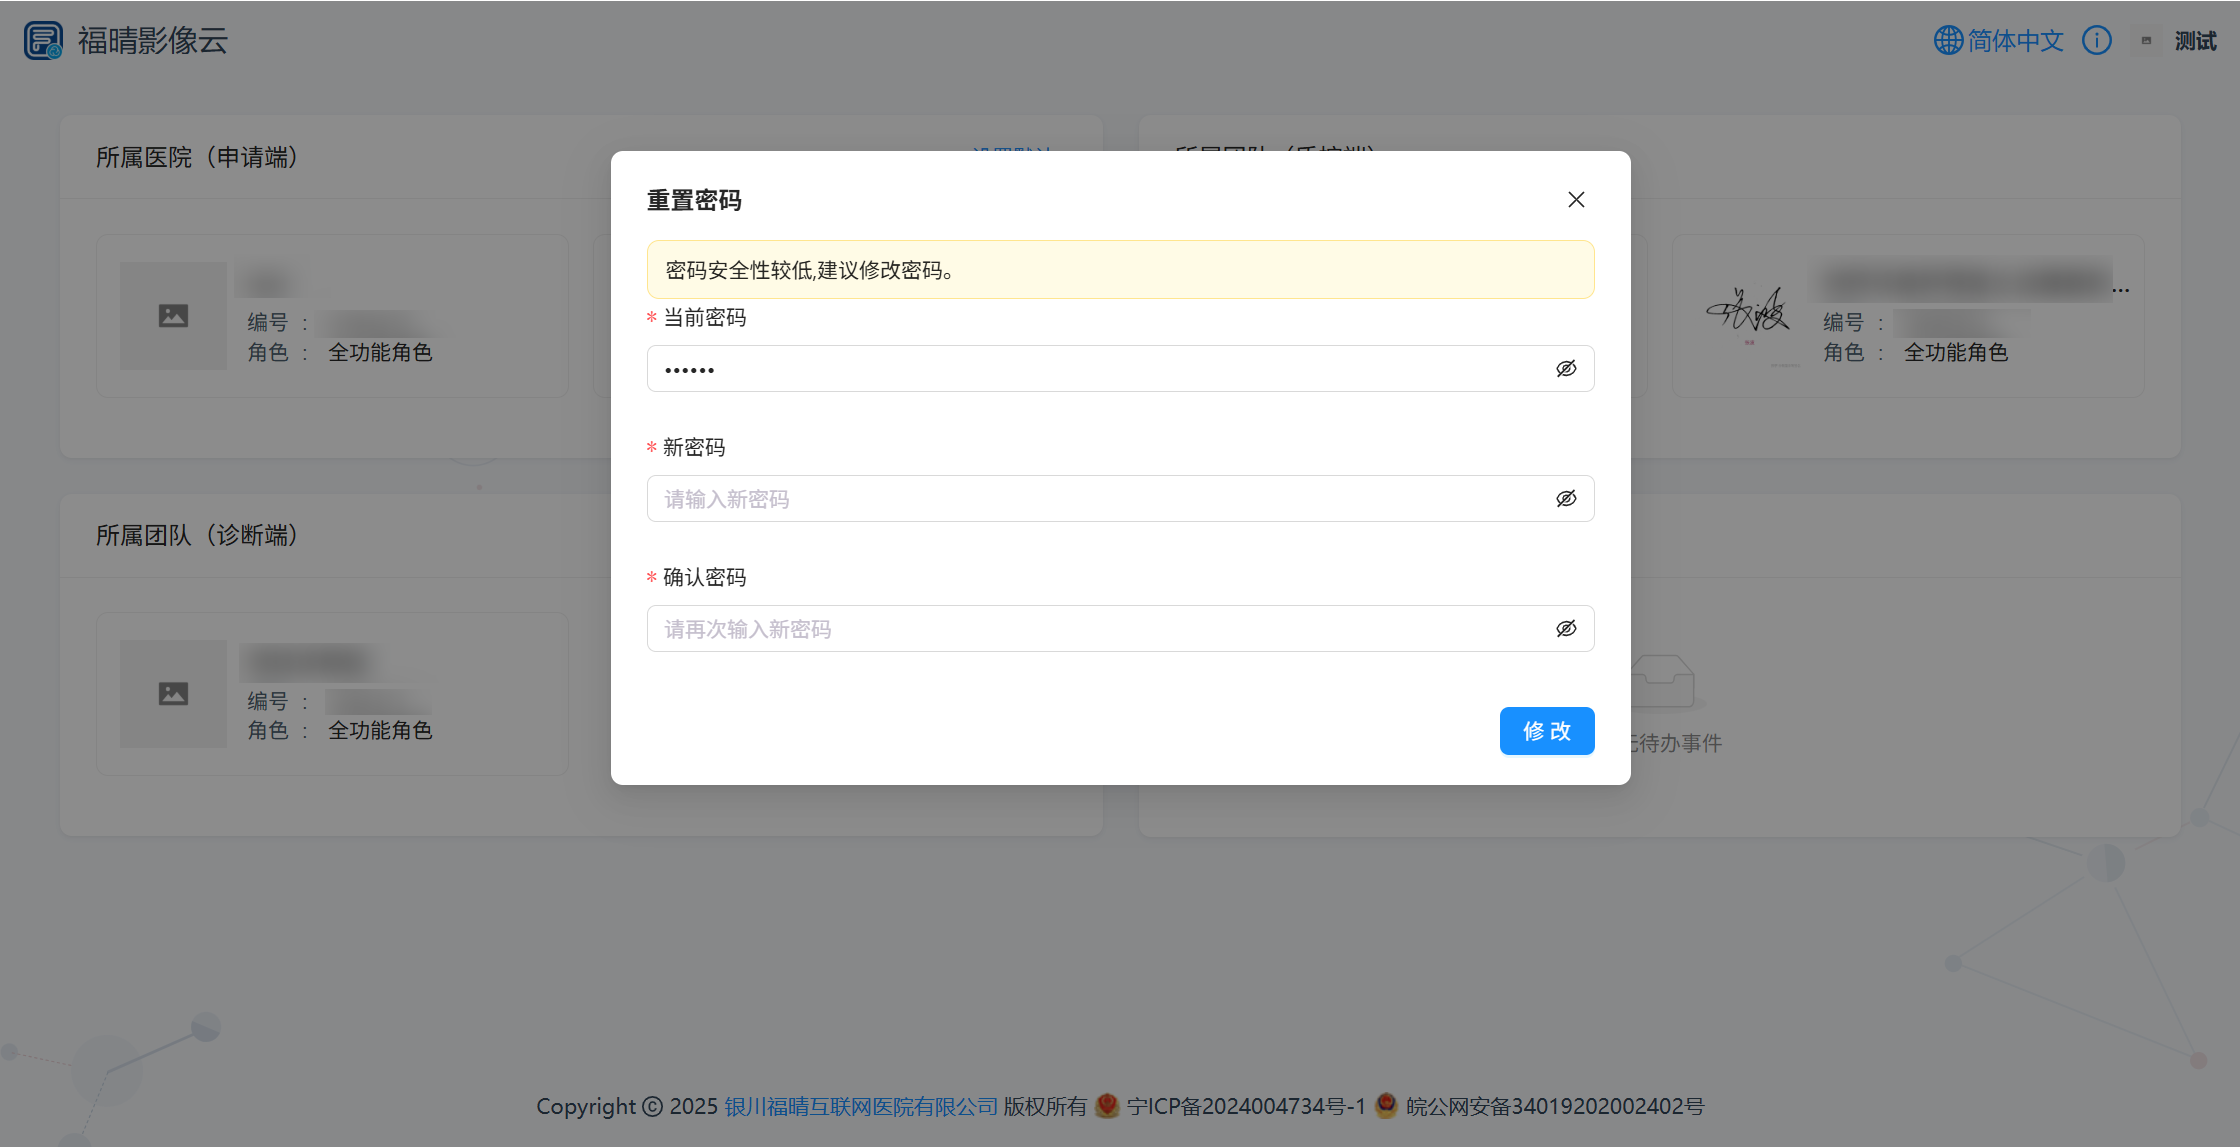Screen dimensions: 2240x1147
Task: Click the police badge icon before 宁ICP备 number
Action: tap(1106, 1106)
